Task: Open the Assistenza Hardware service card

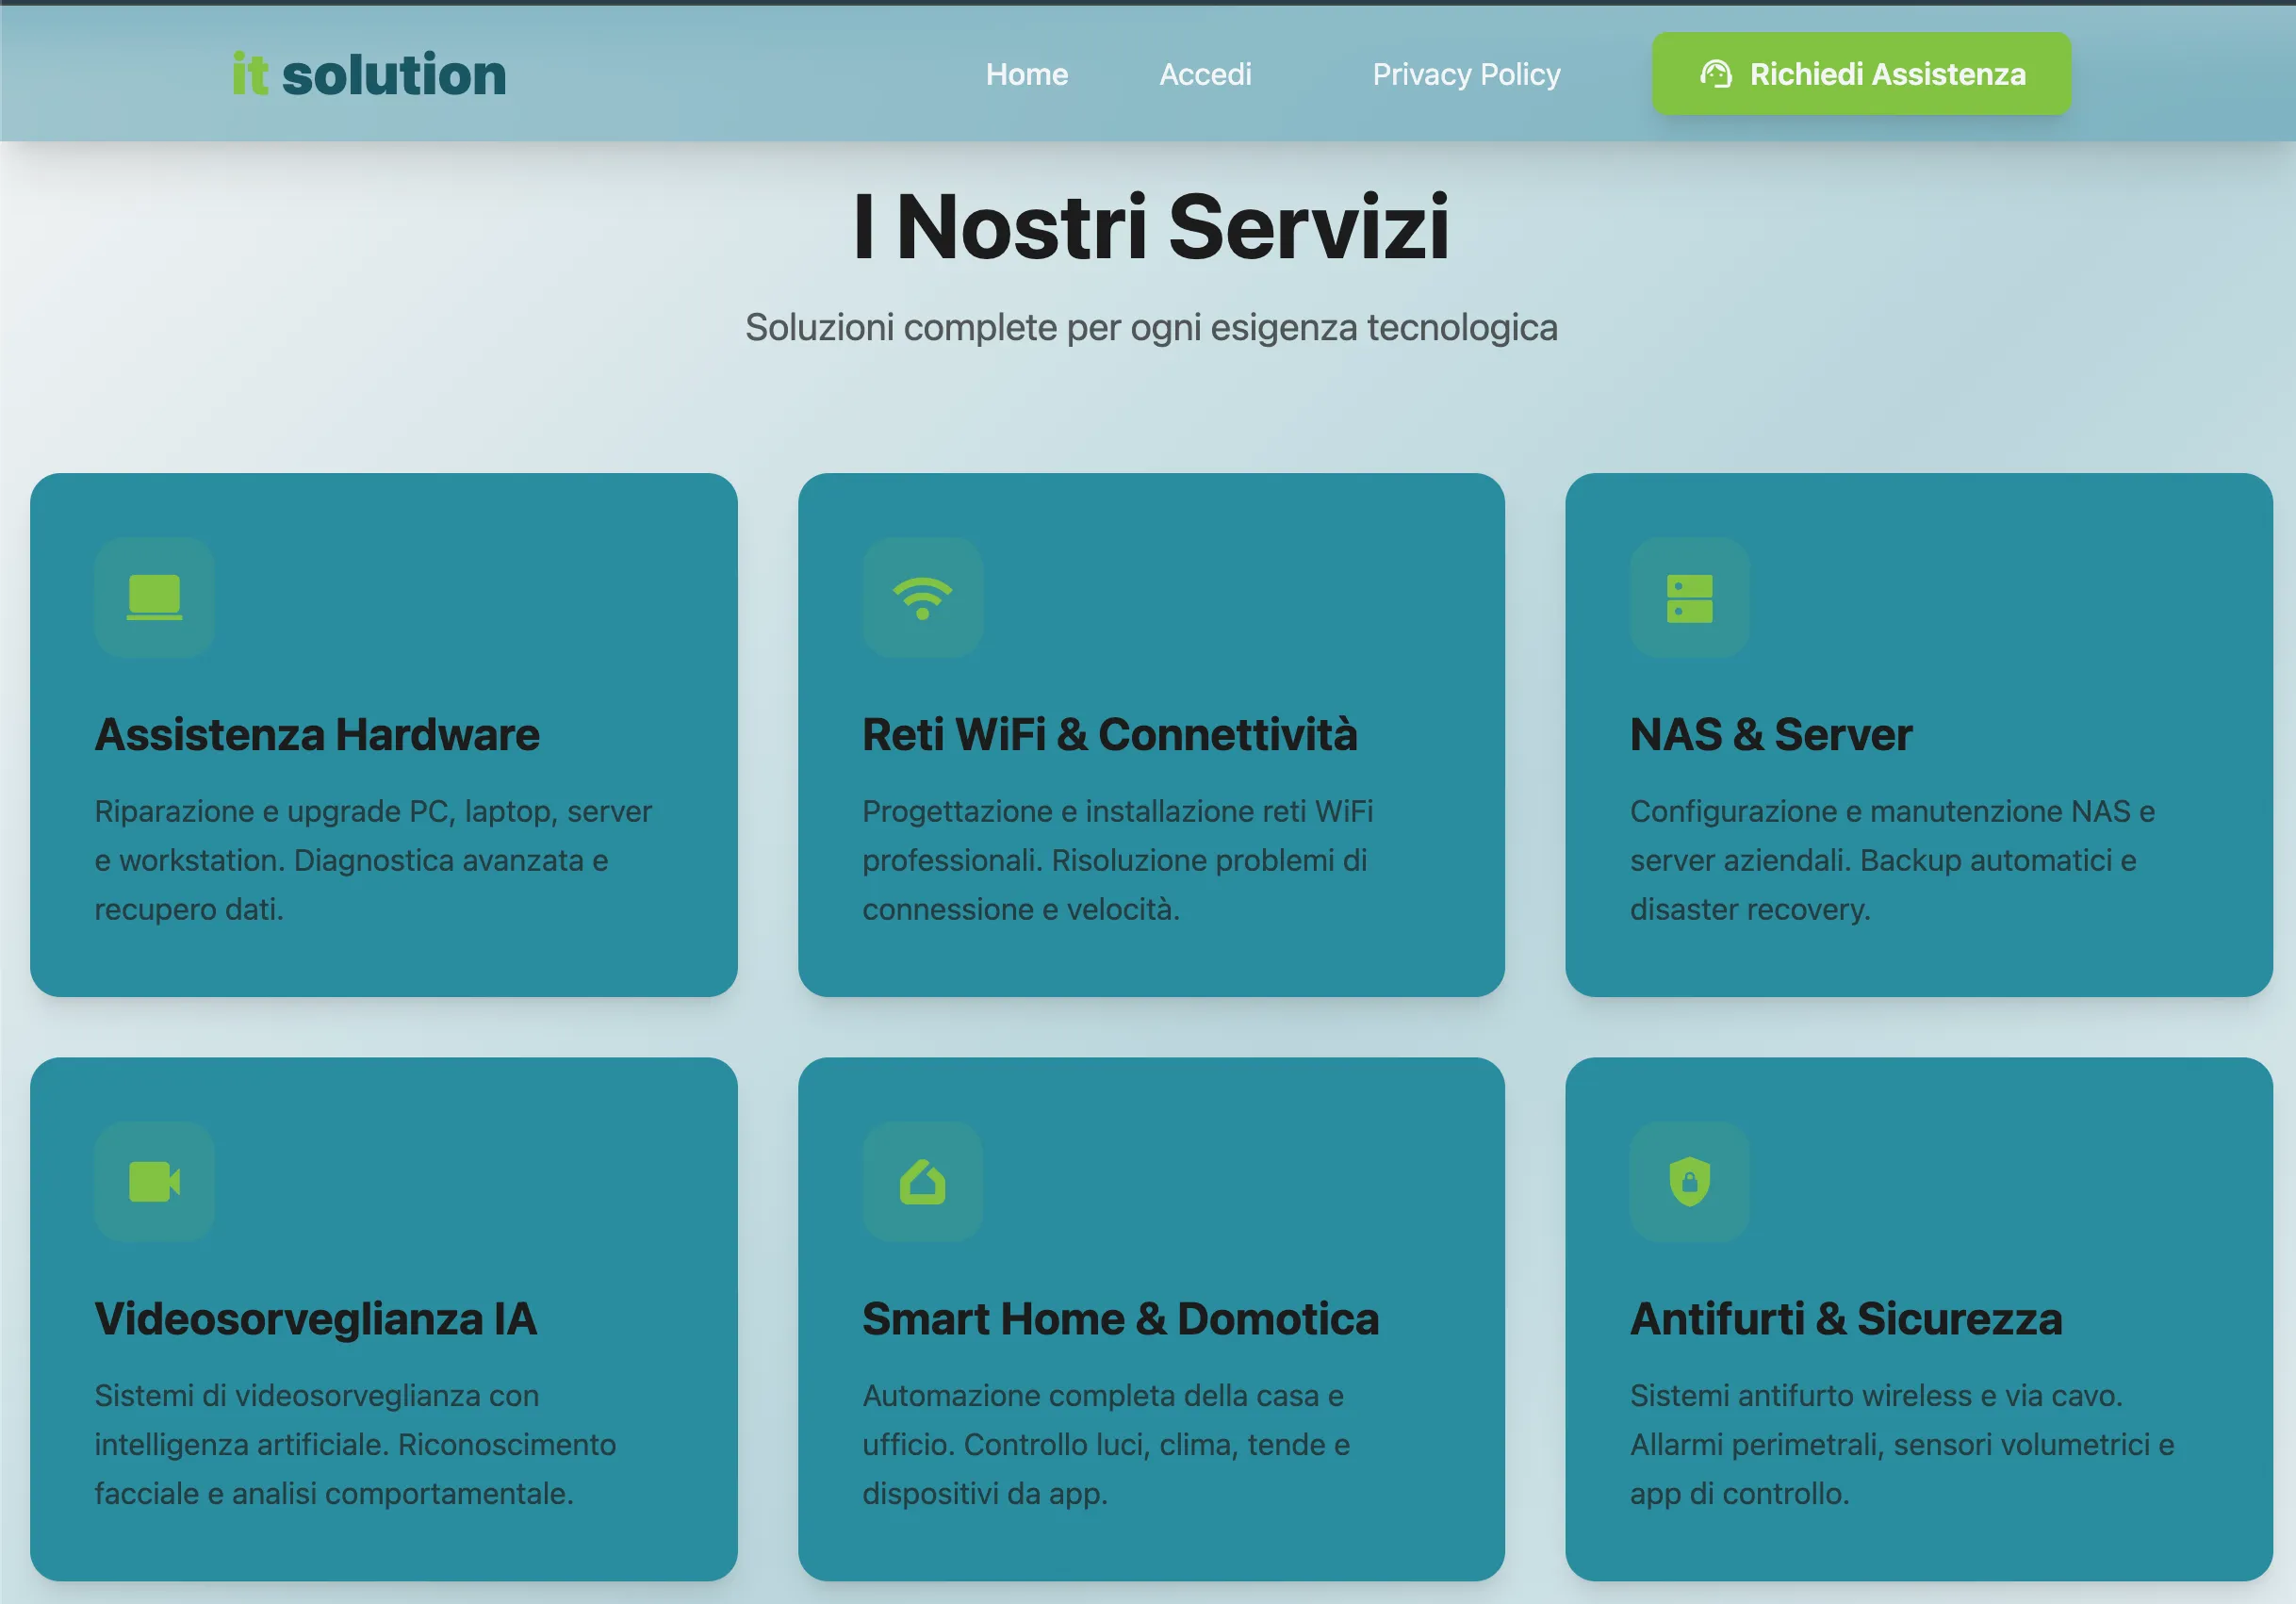Action: click(384, 732)
